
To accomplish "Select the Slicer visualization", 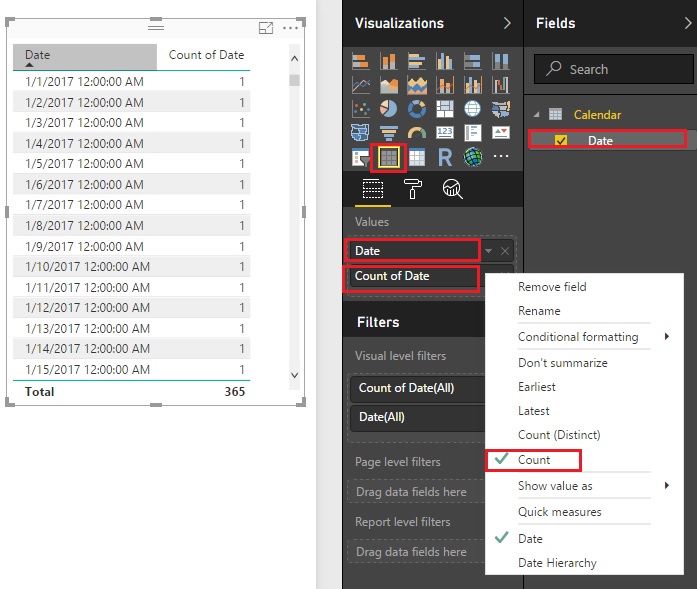I will (x=361, y=157).
